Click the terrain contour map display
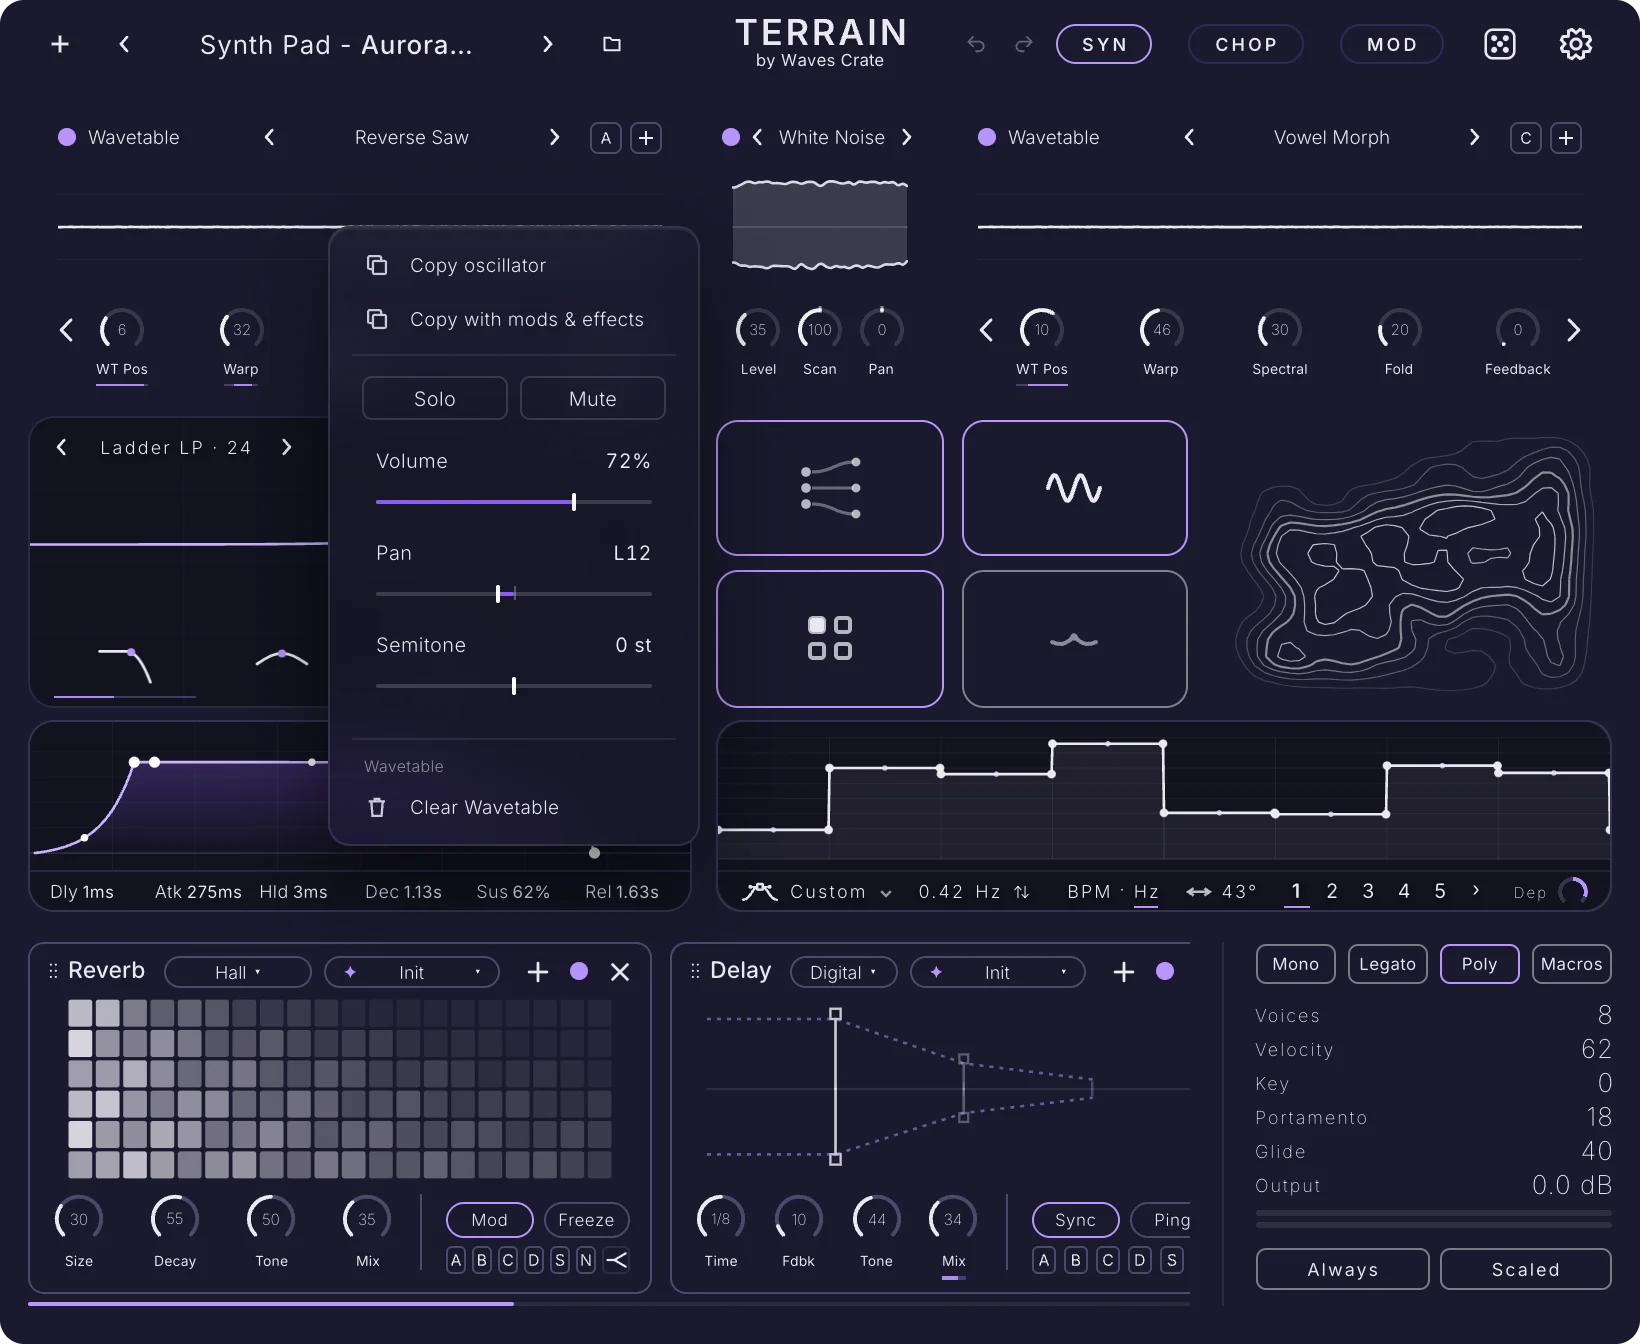1640x1344 pixels. tap(1416, 564)
